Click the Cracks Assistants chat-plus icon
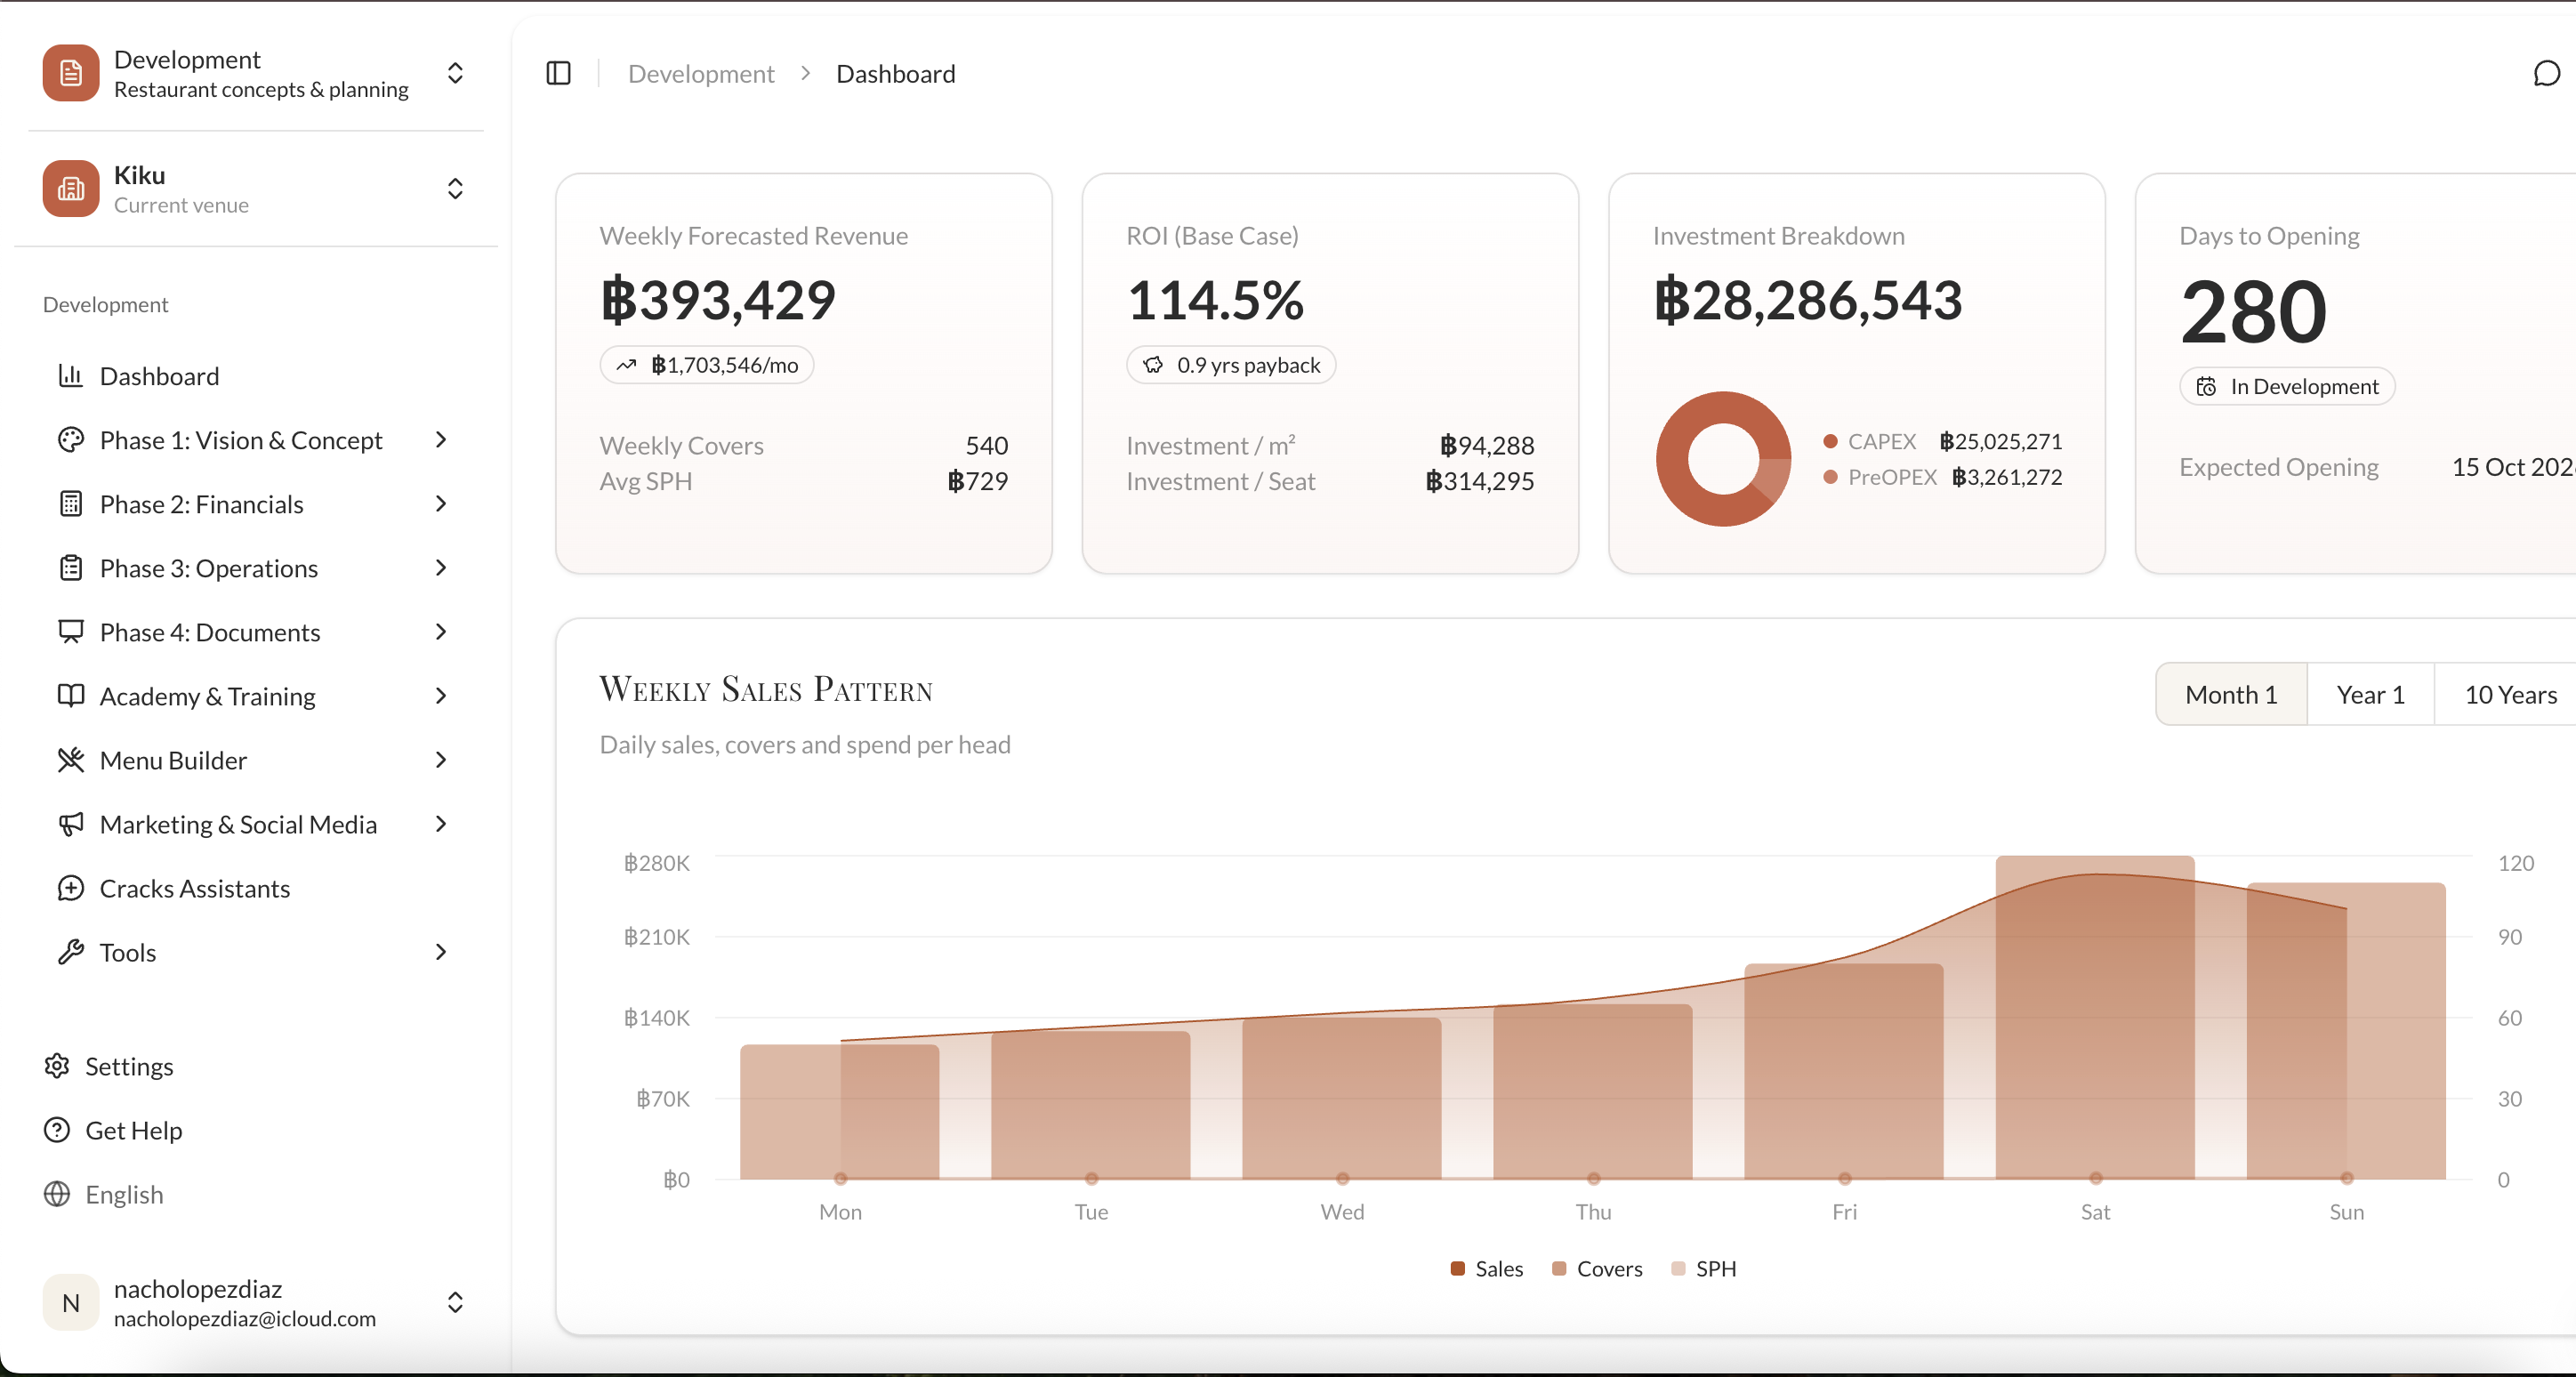 [70, 888]
